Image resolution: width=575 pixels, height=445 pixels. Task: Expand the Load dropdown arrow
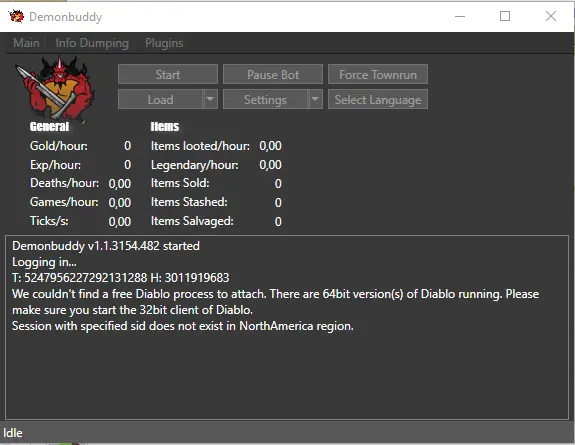click(x=210, y=99)
